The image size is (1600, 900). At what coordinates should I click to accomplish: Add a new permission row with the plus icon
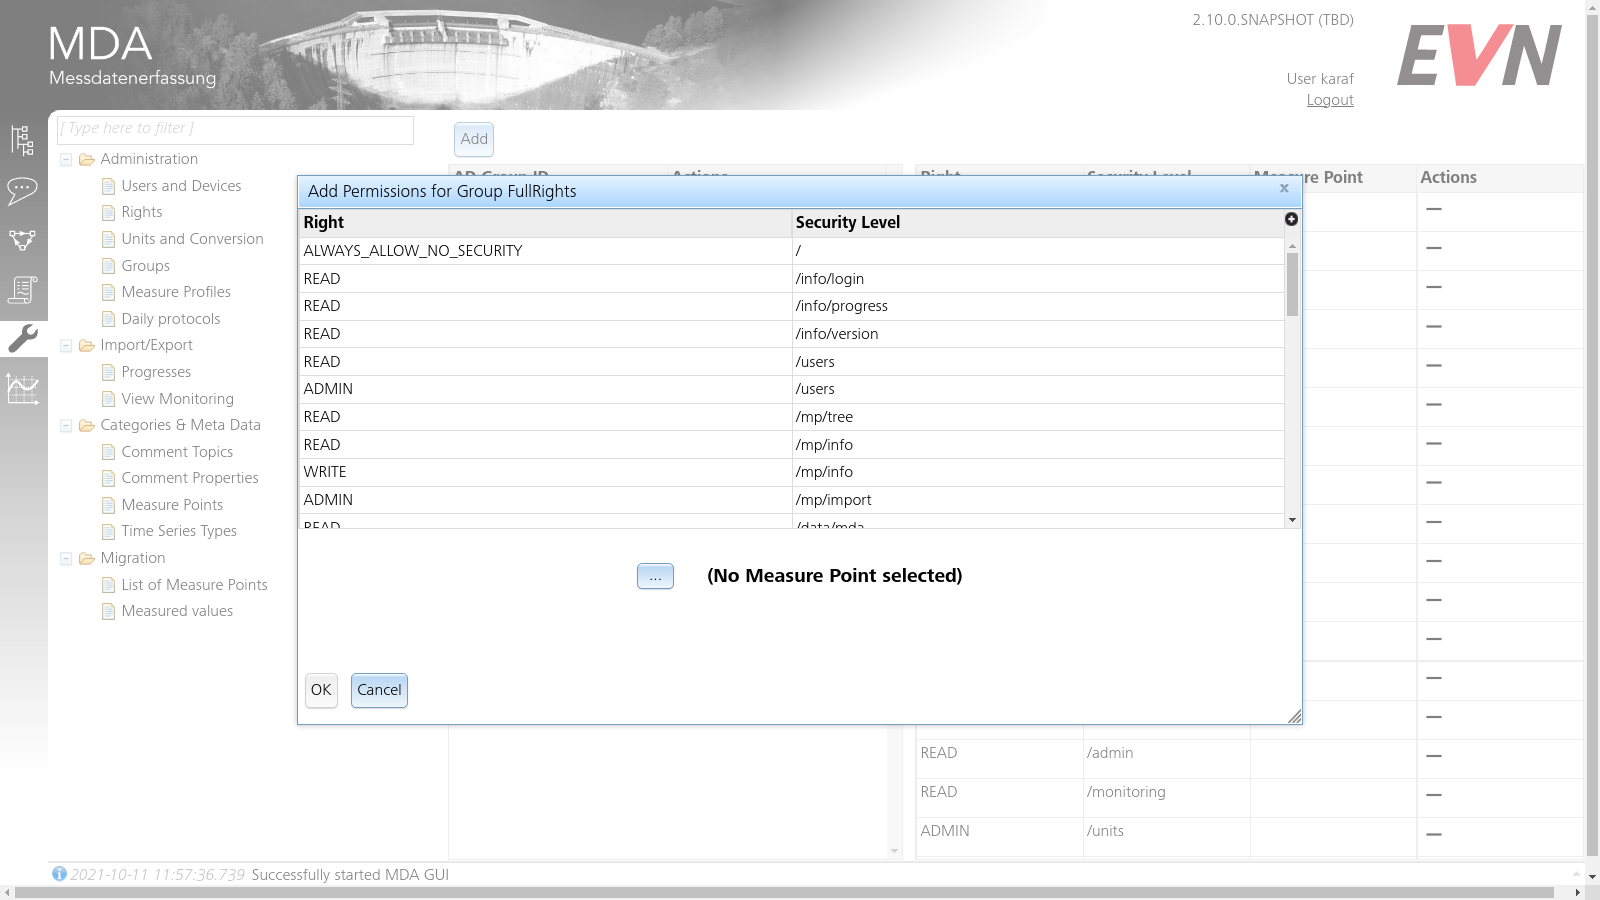click(1291, 219)
